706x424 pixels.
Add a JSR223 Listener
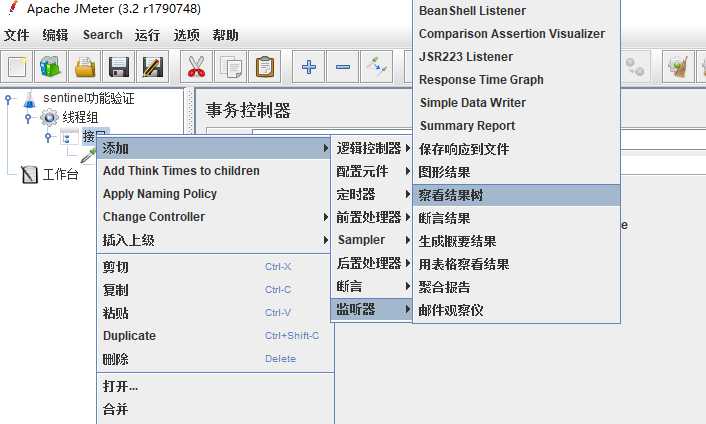pos(516,57)
